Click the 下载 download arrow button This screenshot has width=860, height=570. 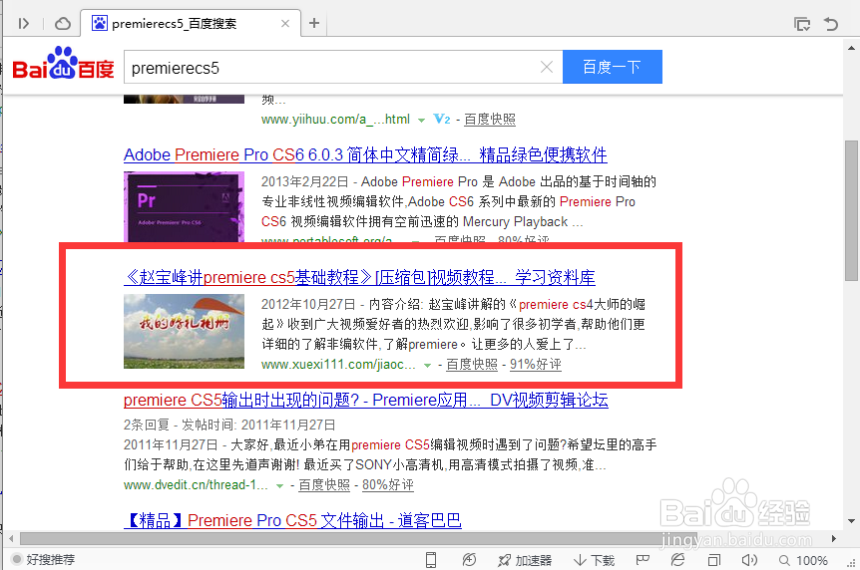tap(594, 560)
